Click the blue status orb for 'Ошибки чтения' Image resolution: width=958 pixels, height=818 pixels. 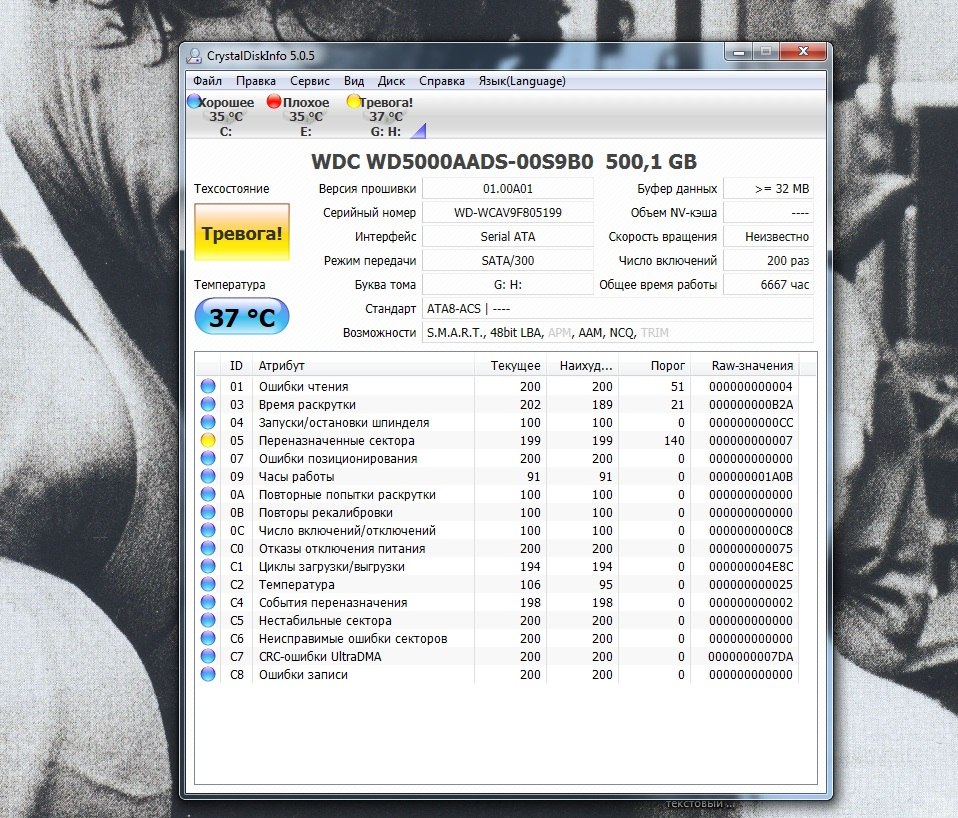(208, 387)
